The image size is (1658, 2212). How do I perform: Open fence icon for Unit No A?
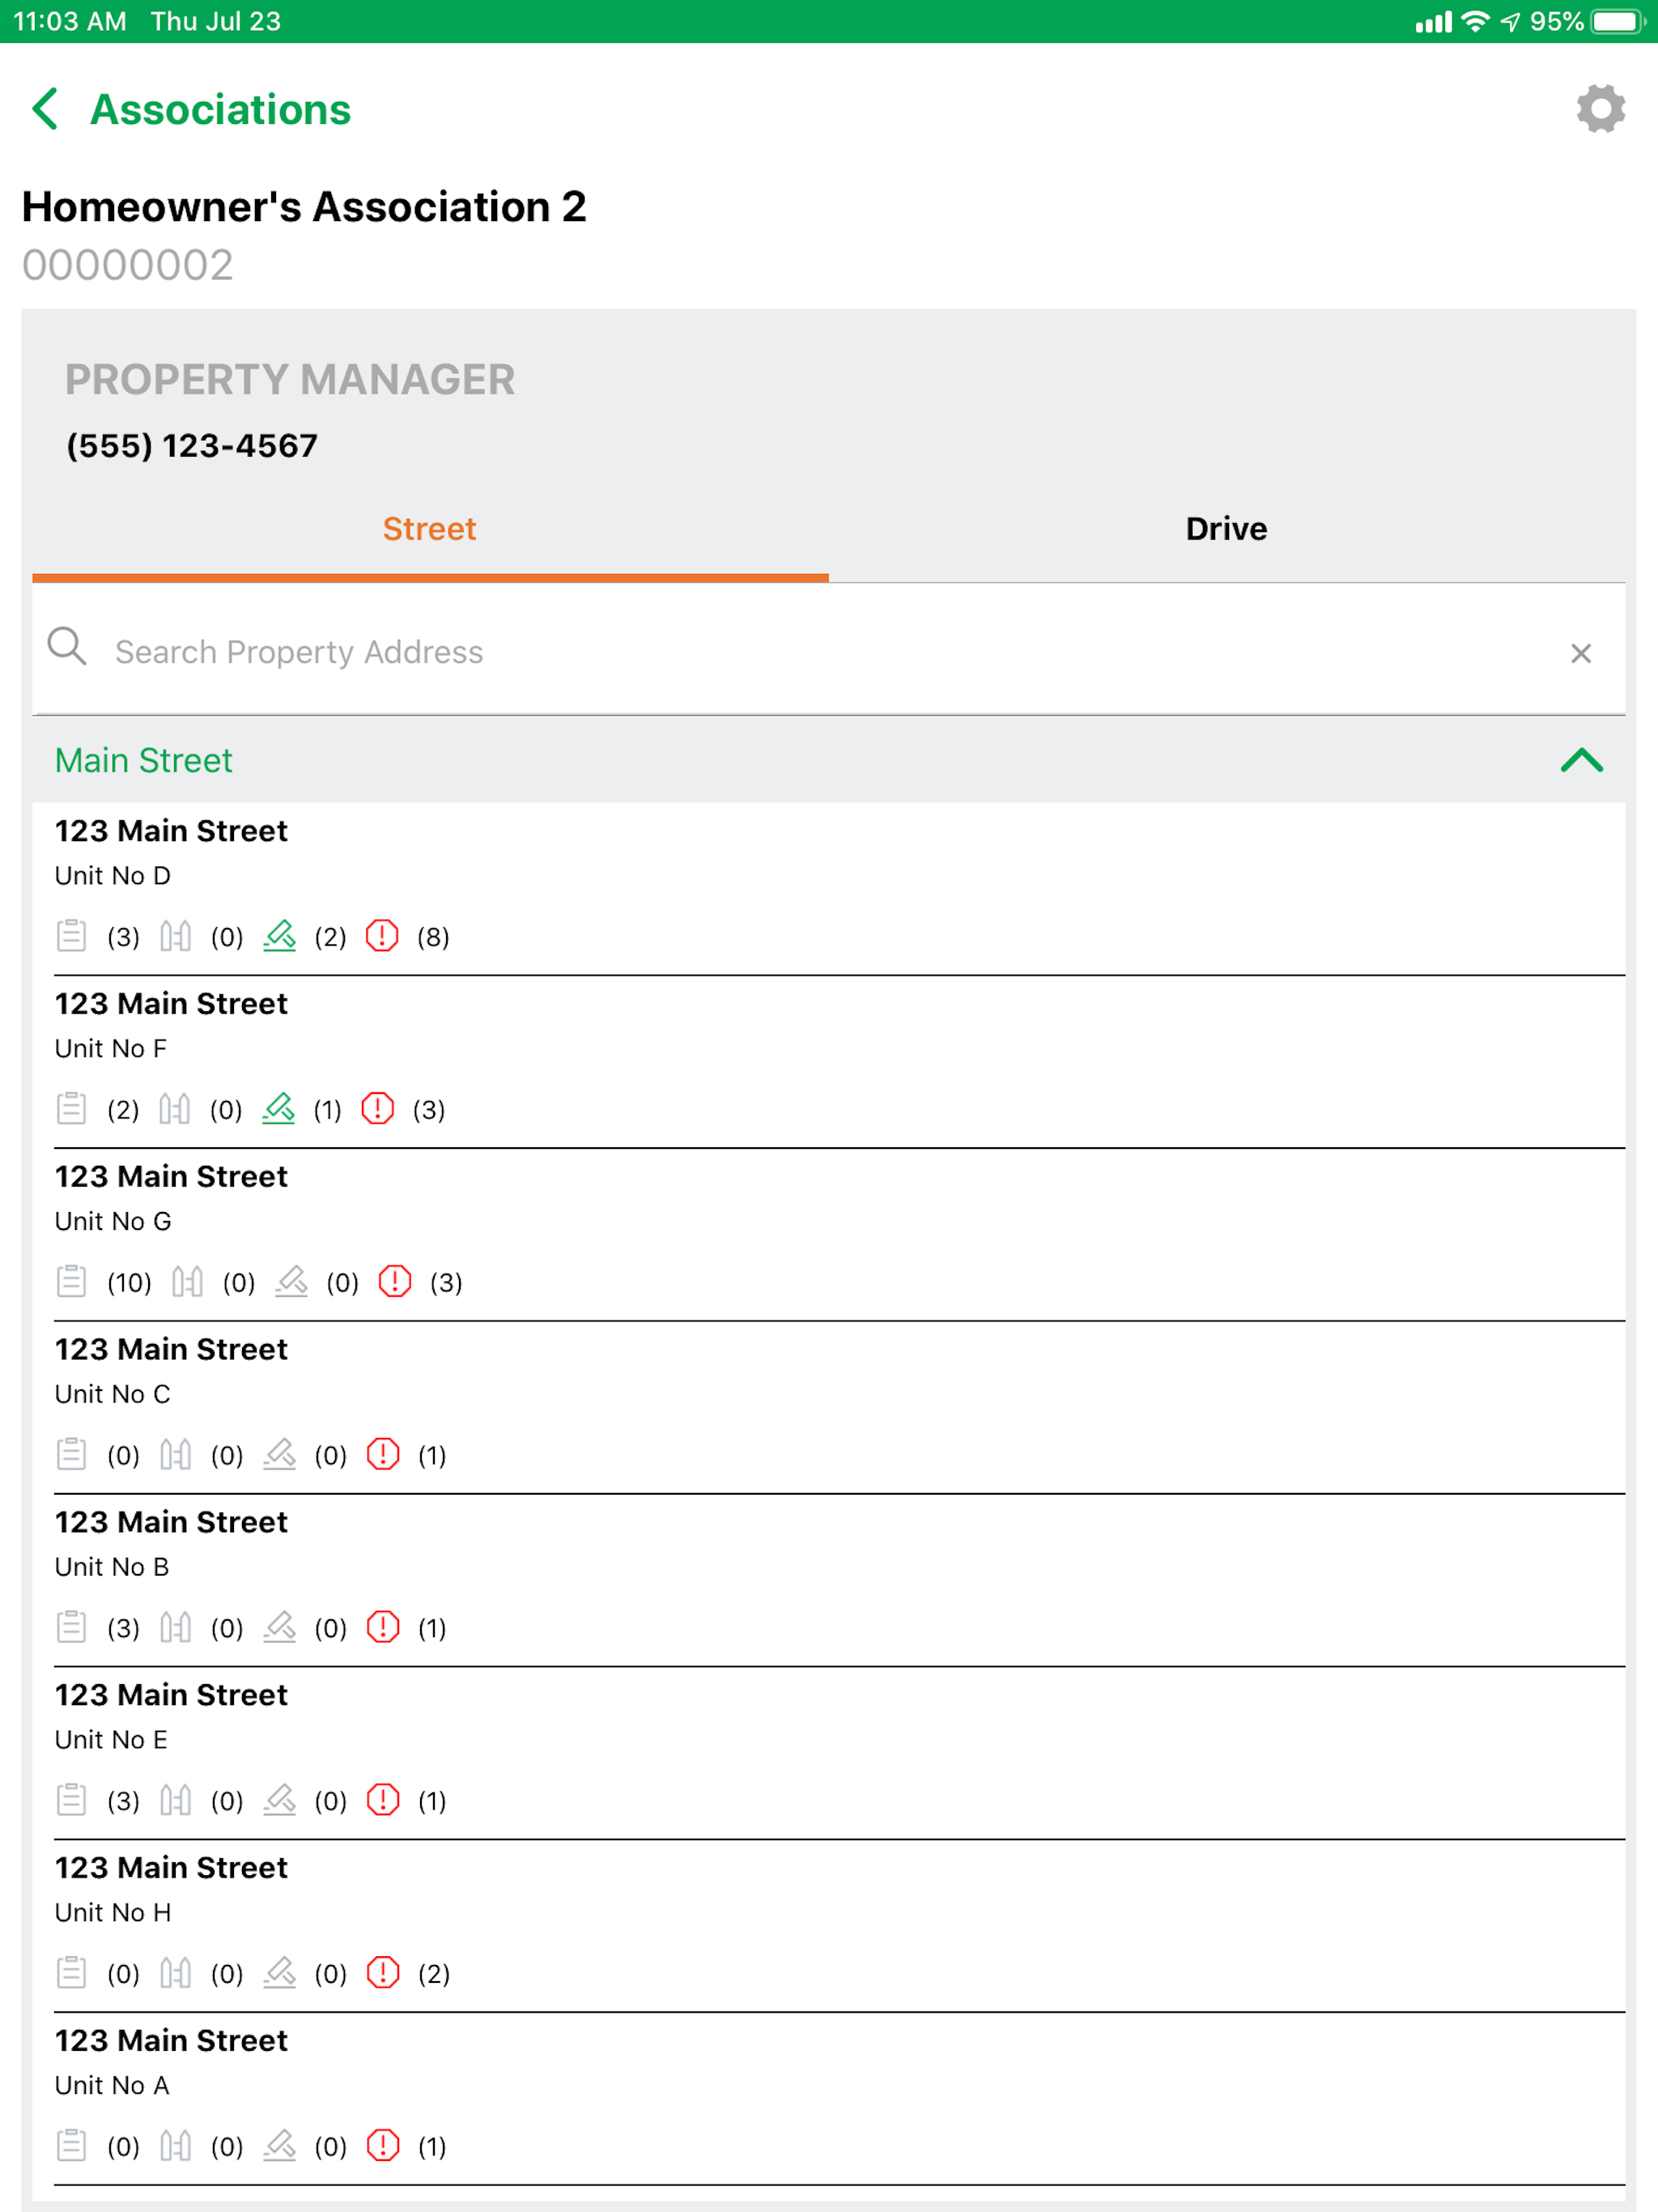click(x=175, y=2145)
